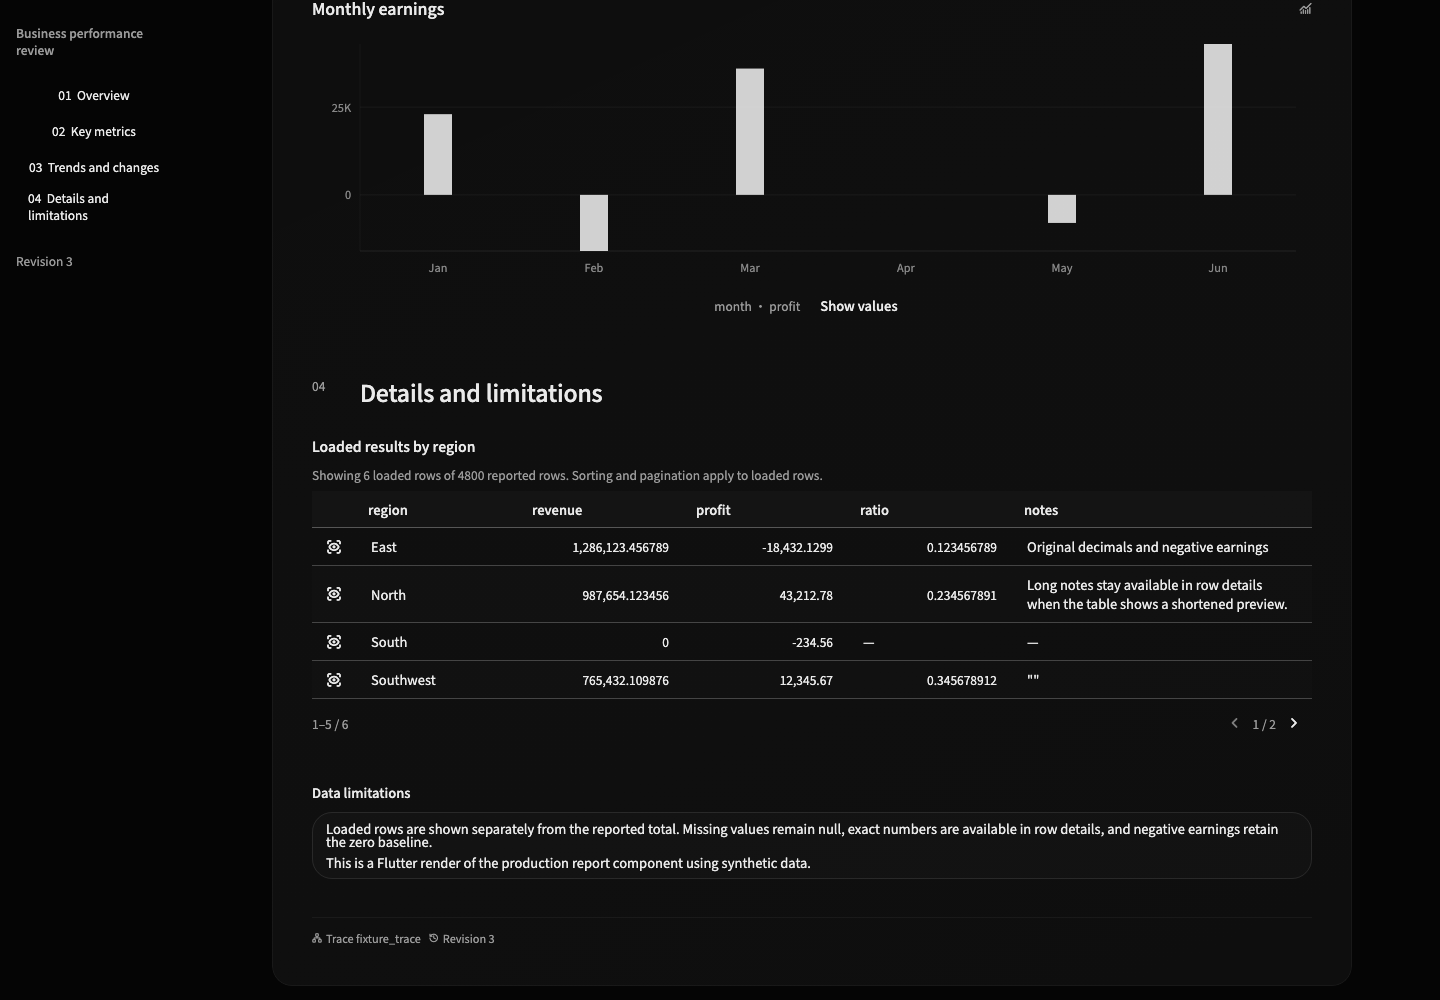Open 03 Trends and changes section
This screenshot has width=1440, height=1000.
click(x=94, y=168)
